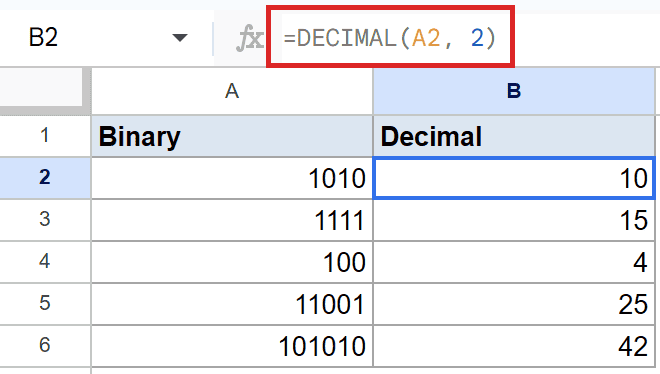
Task: Select row 5 header
Action: click(x=45, y=304)
